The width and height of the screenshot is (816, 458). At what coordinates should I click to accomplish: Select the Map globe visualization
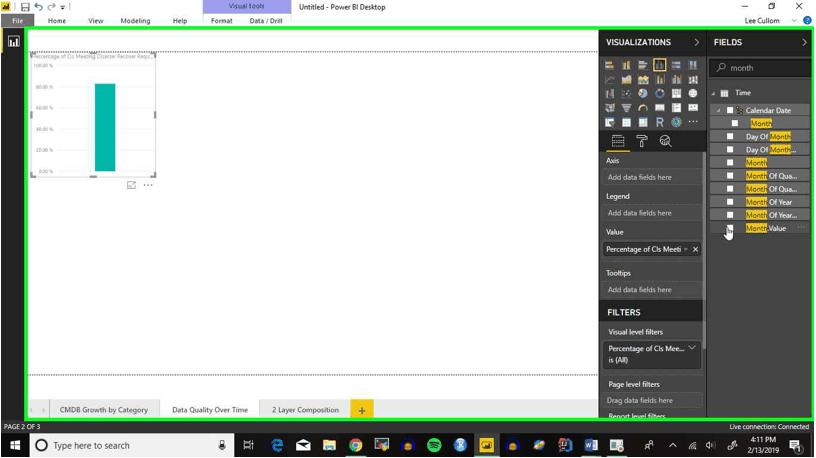click(693, 94)
